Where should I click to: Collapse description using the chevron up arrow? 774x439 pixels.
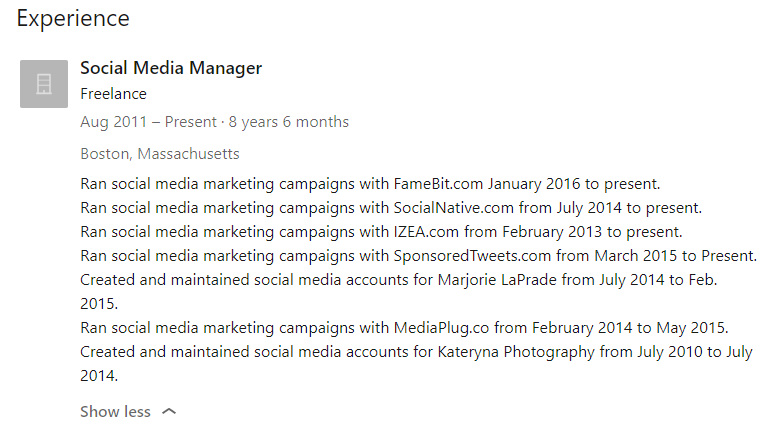point(169,411)
